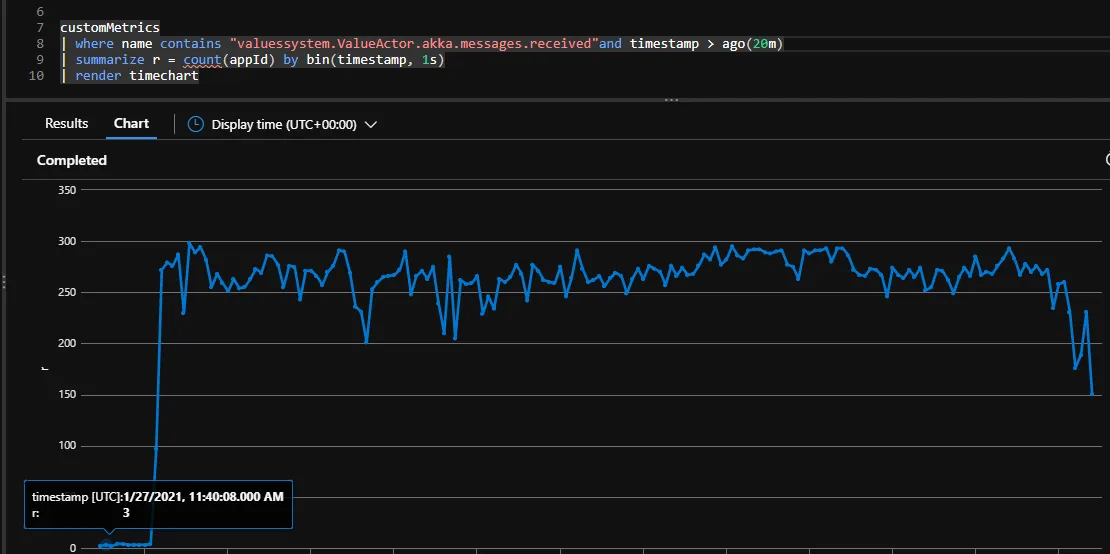Click the ago(20m) expression in the query
Screen dimensions: 1110x554
pyautogui.click(x=753, y=44)
